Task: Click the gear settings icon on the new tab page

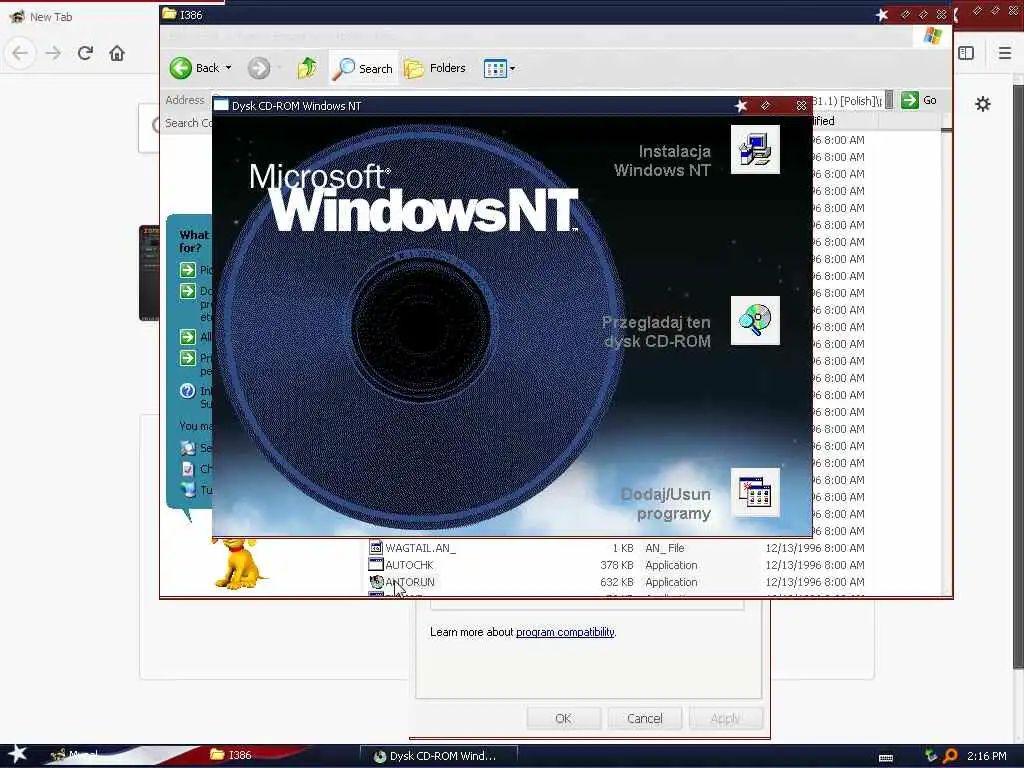Action: click(x=982, y=104)
